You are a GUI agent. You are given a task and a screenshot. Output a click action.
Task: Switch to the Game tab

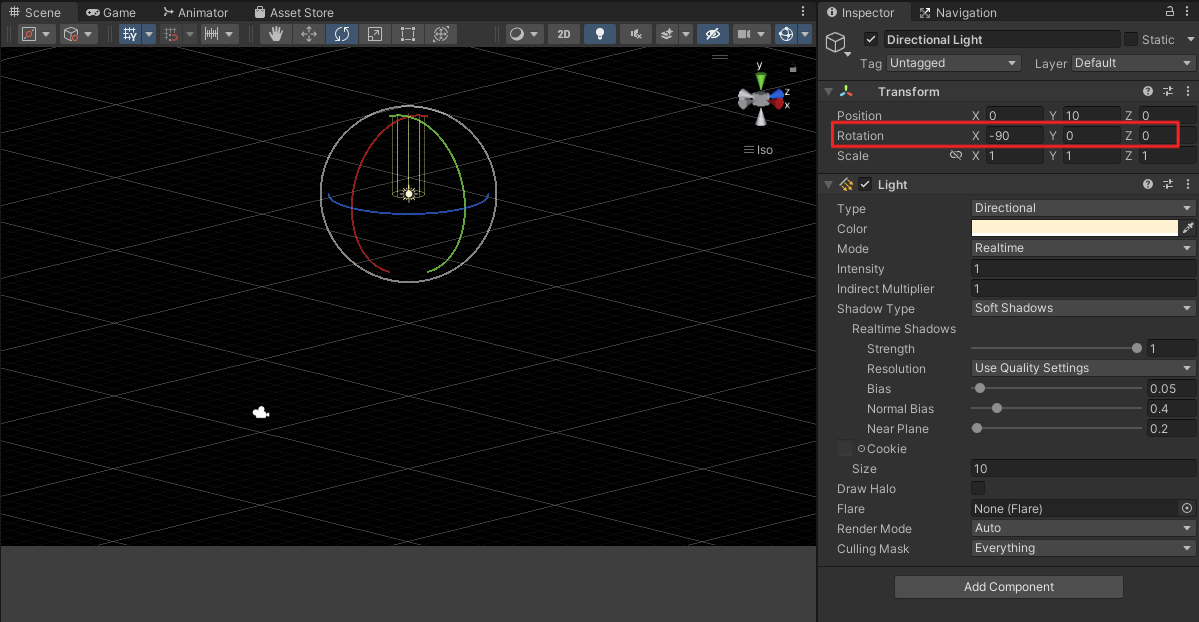[x=112, y=12]
